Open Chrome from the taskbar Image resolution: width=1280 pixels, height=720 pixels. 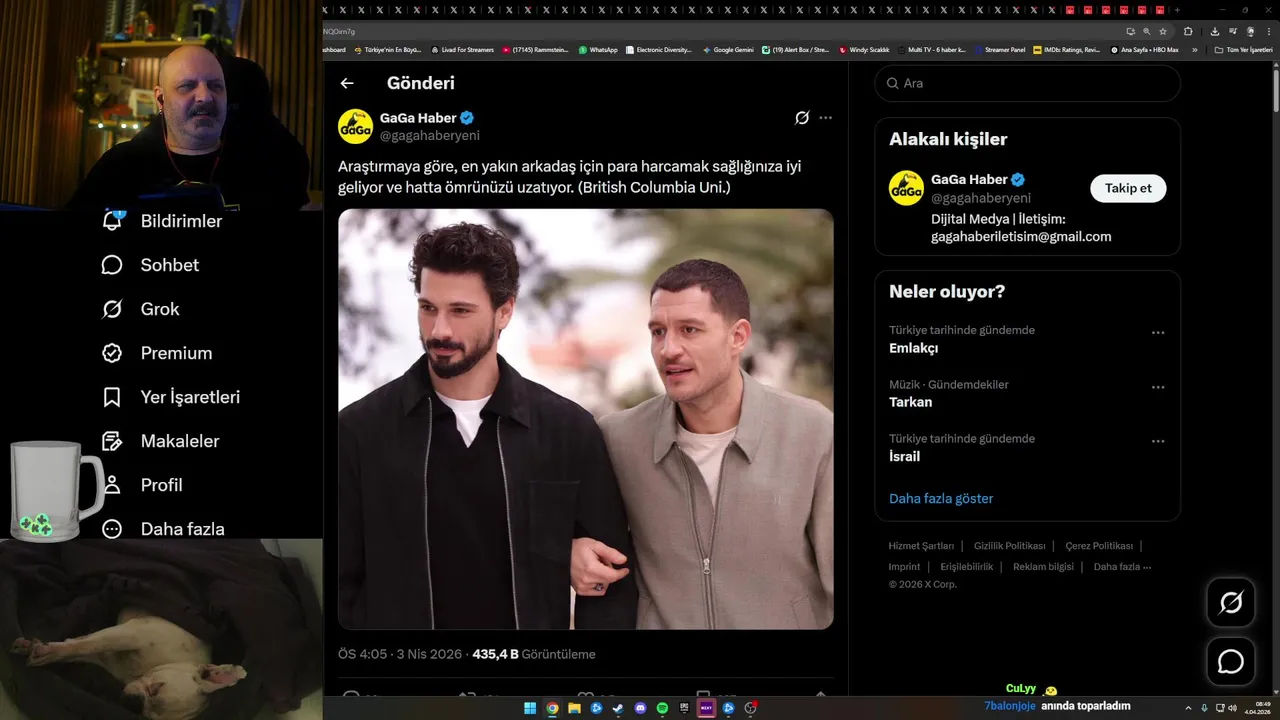tap(552, 708)
